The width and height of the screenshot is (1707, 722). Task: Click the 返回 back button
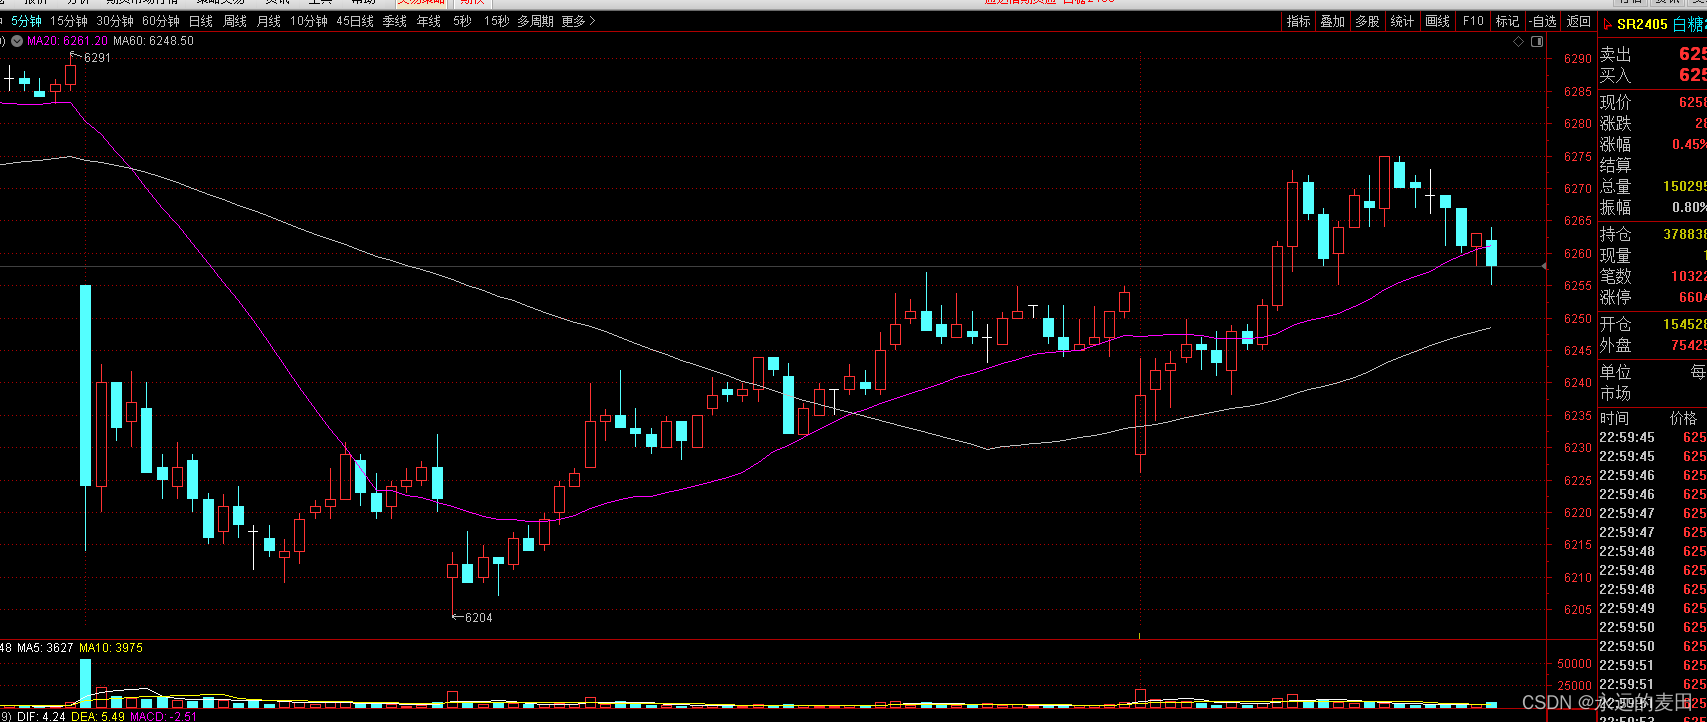(1578, 21)
